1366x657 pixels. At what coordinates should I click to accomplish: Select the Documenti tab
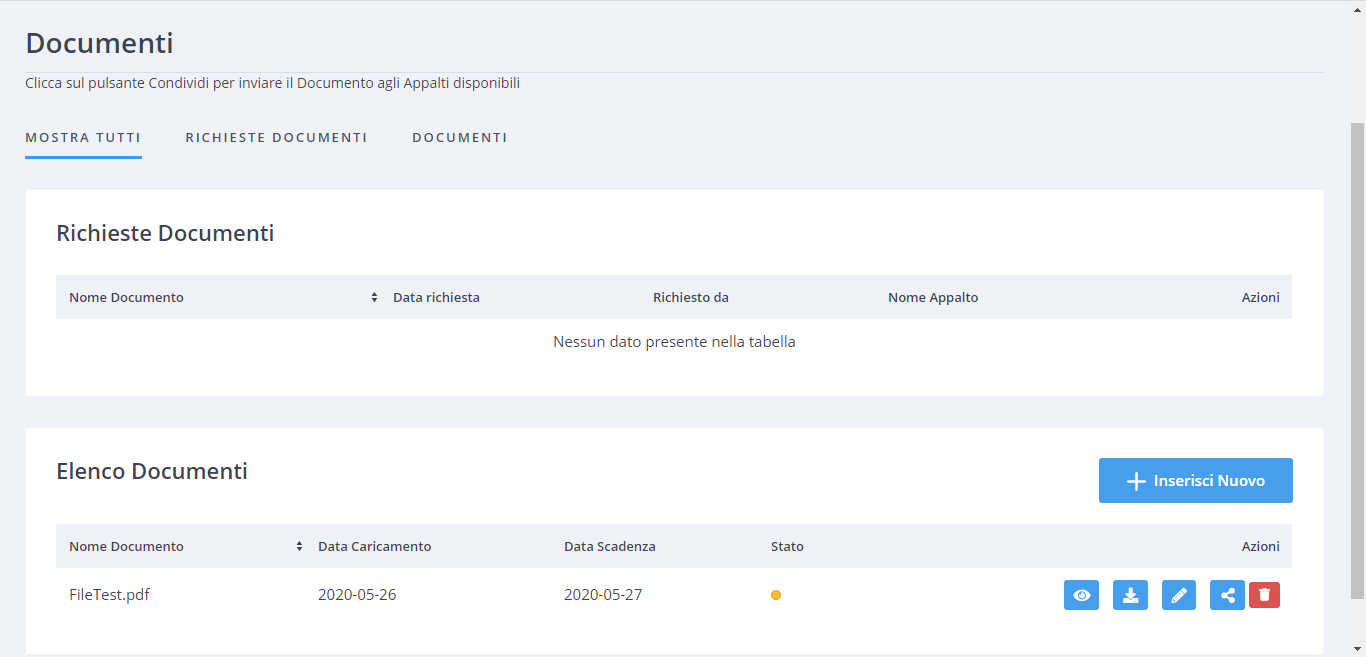click(x=459, y=138)
